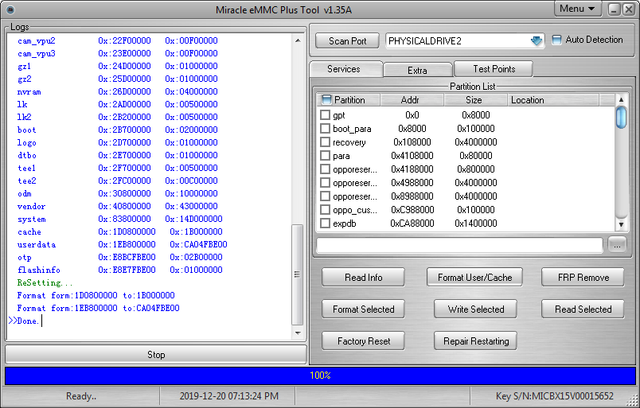Image resolution: width=640 pixels, height=408 pixels.
Task: Click the Scan Port button
Action: tap(347, 41)
